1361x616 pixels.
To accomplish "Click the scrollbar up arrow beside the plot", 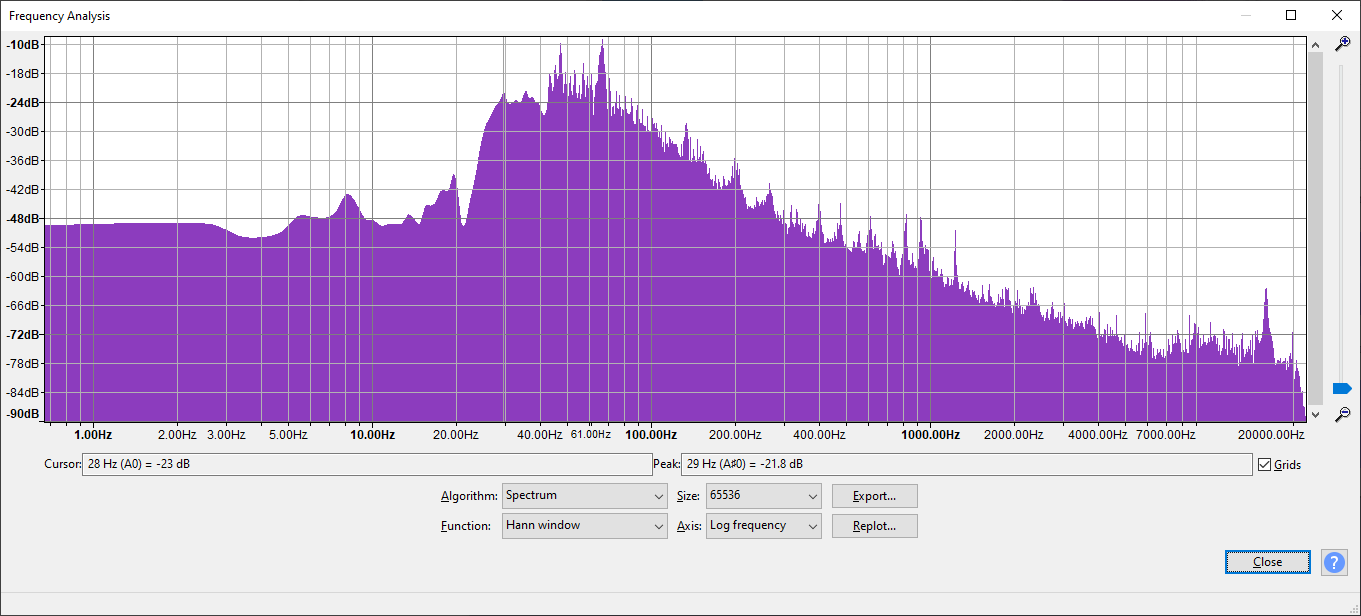I will point(1315,44).
